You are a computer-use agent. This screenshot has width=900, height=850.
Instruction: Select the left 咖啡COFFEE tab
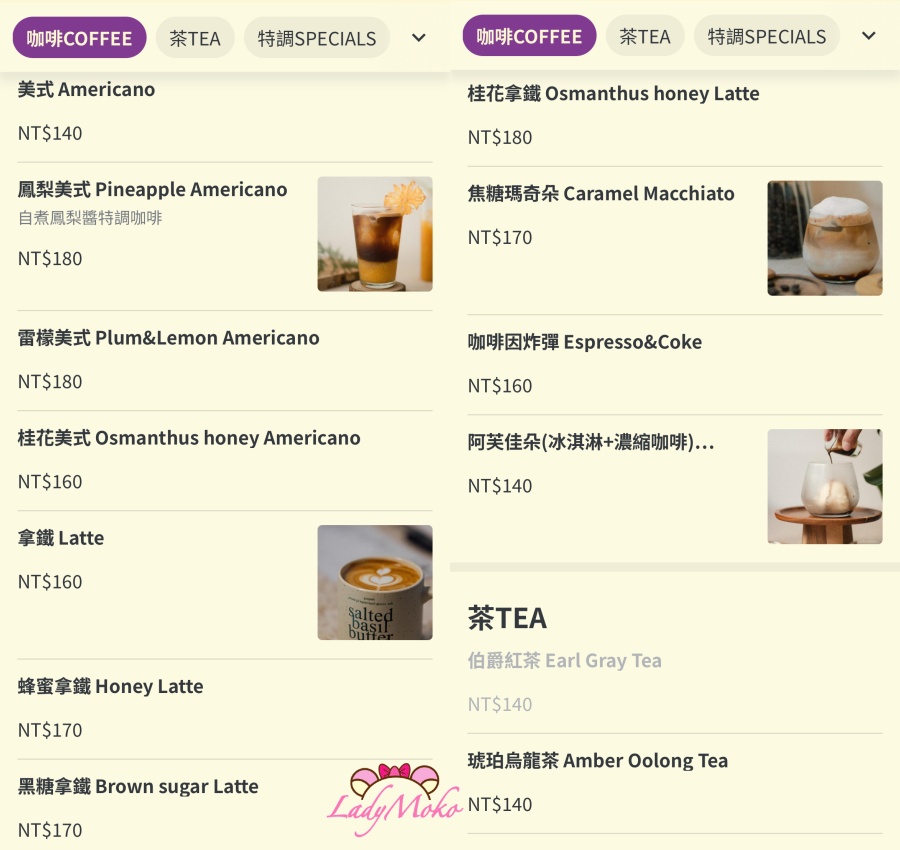coord(79,38)
